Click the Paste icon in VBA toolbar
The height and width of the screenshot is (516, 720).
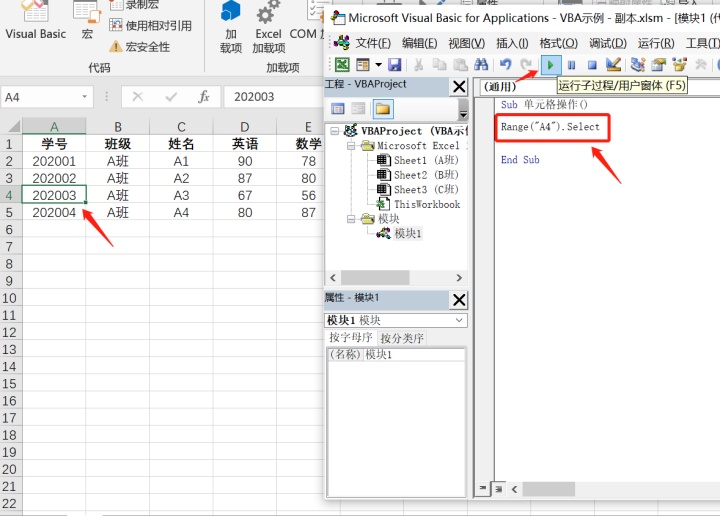460,65
